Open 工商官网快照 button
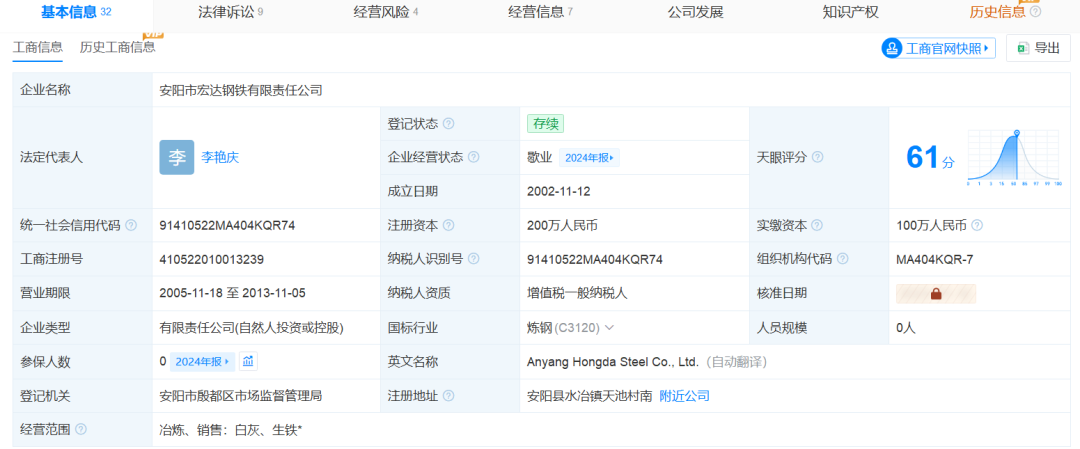The height and width of the screenshot is (449, 1080). (938, 48)
